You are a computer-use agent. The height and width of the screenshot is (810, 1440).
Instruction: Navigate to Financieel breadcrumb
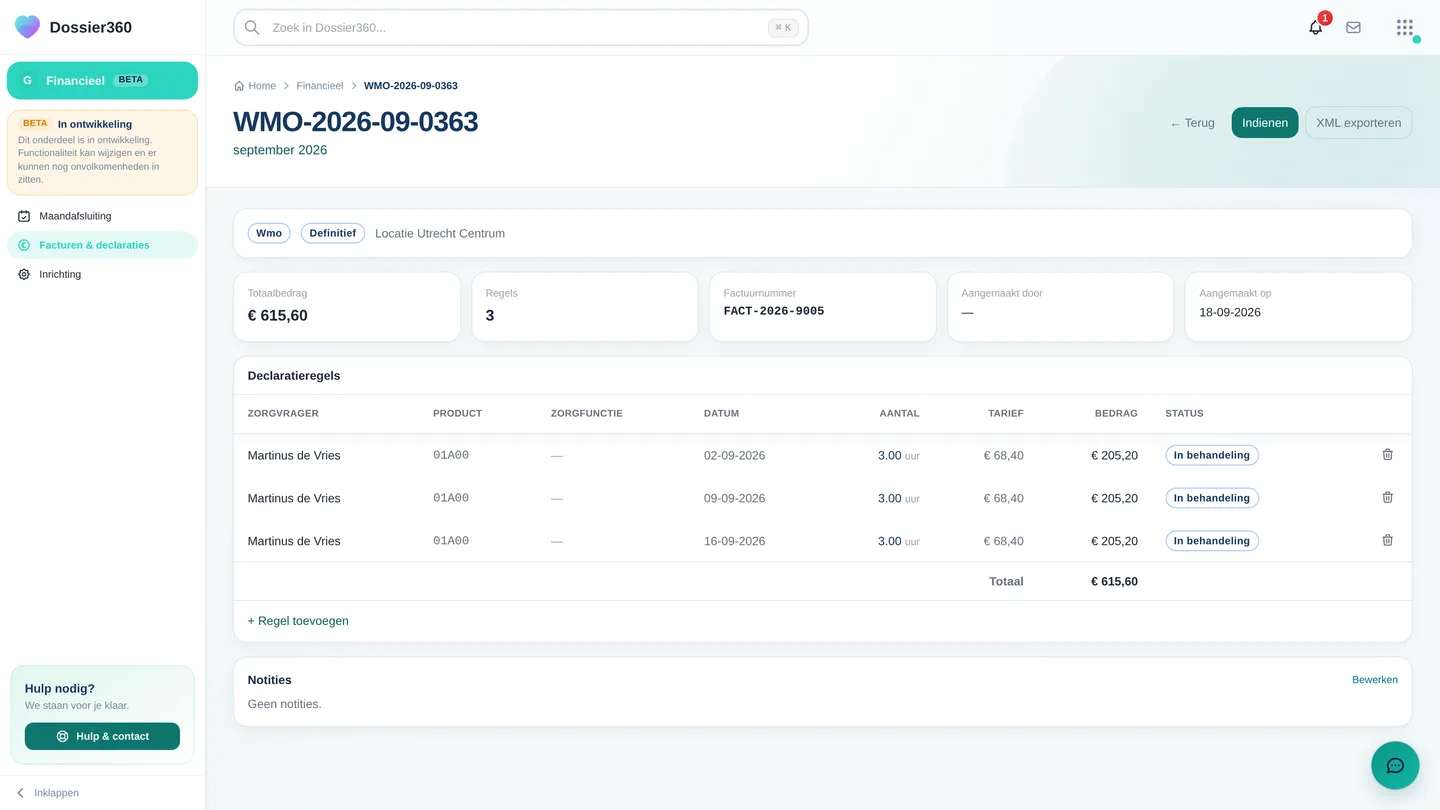[320, 86]
